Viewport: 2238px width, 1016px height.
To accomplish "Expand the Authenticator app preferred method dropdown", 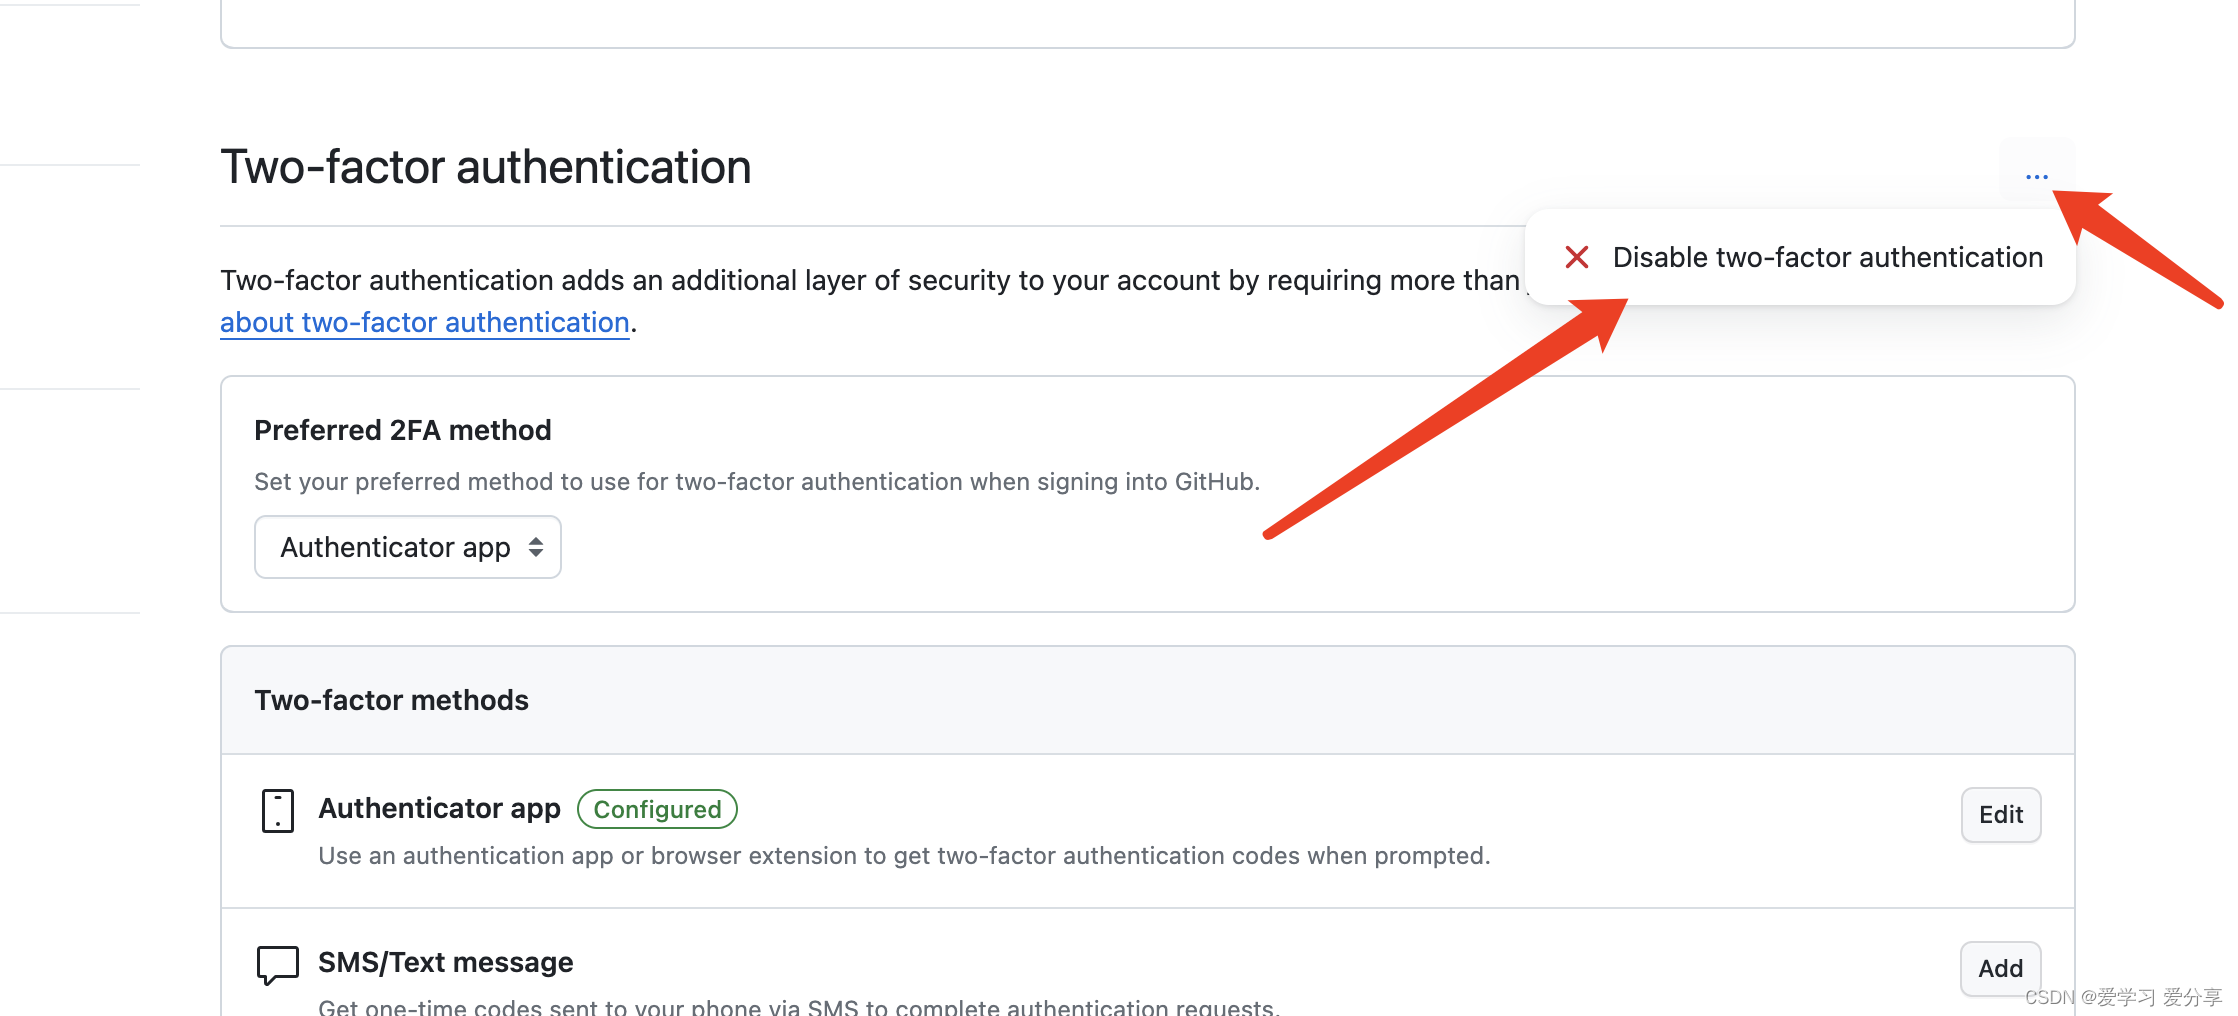I will click(408, 547).
